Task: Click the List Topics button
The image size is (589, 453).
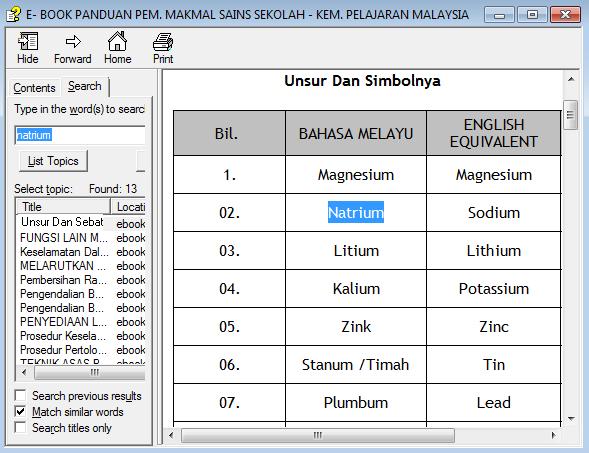Action: [53, 161]
